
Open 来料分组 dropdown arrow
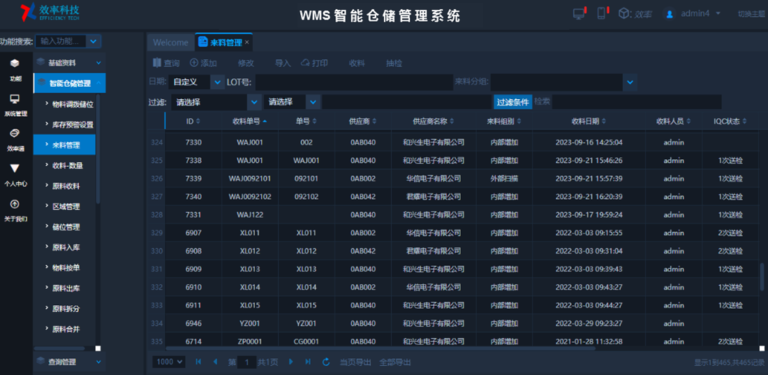630,82
